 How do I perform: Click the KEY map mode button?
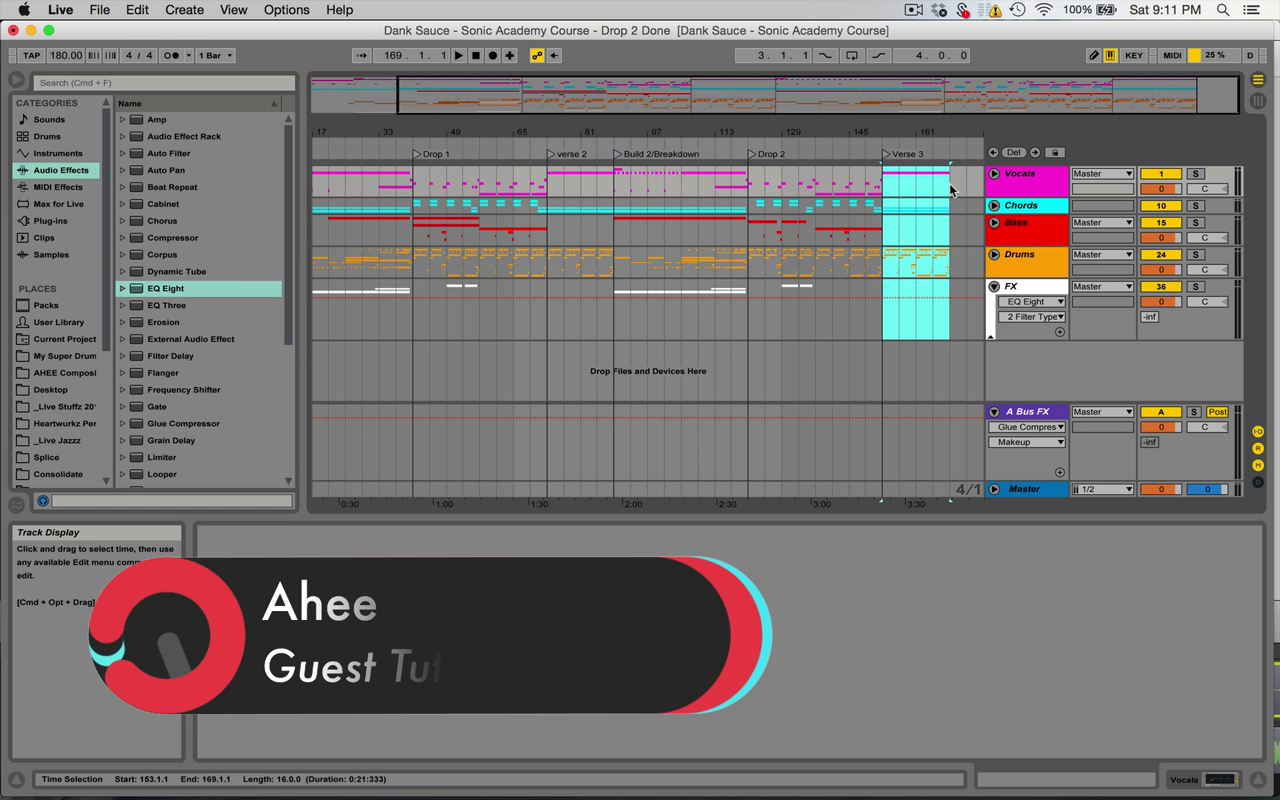1134,56
